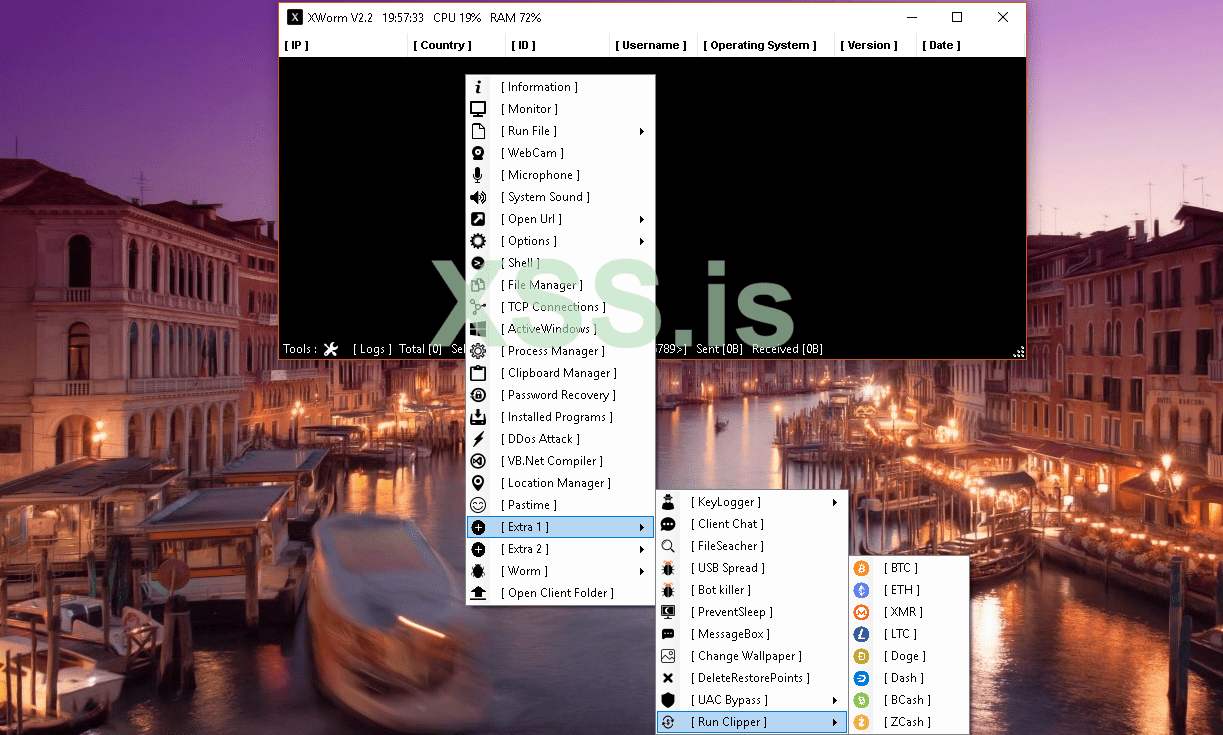Click the window resize grip corner

(1018, 352)
